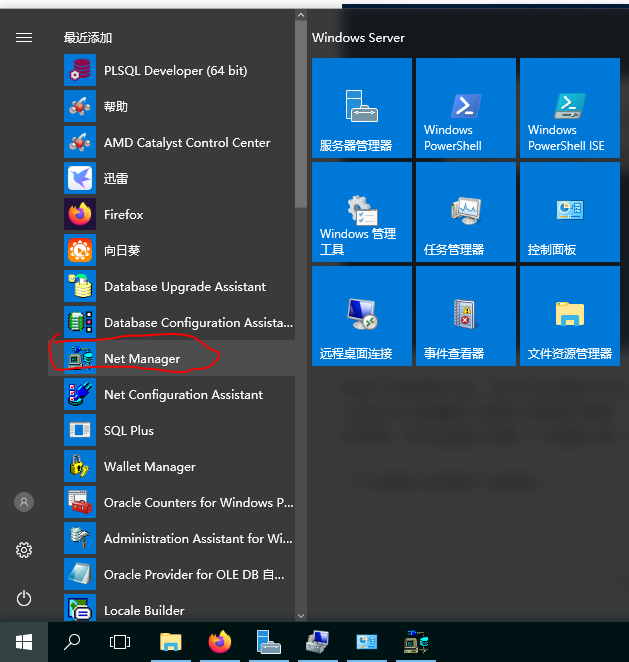Launch Wallet Manager
Screen dimensions: 629x662
149,467
